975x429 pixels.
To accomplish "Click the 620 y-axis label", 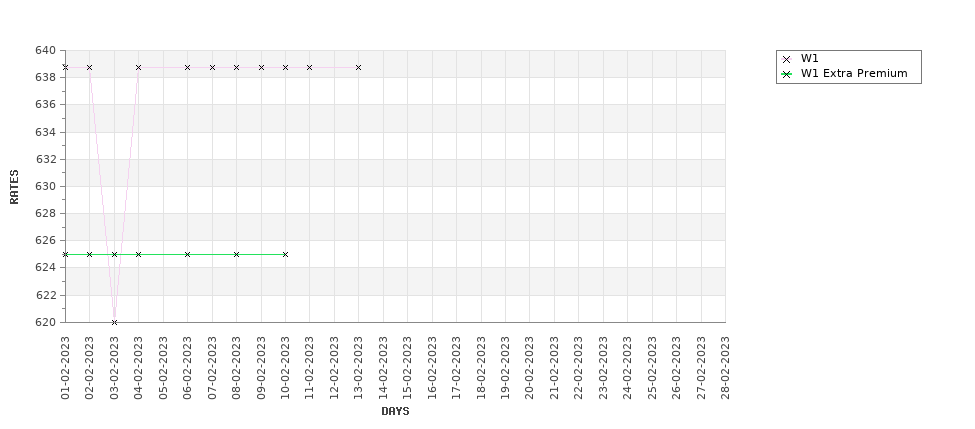I will click(x=45, y=322).
